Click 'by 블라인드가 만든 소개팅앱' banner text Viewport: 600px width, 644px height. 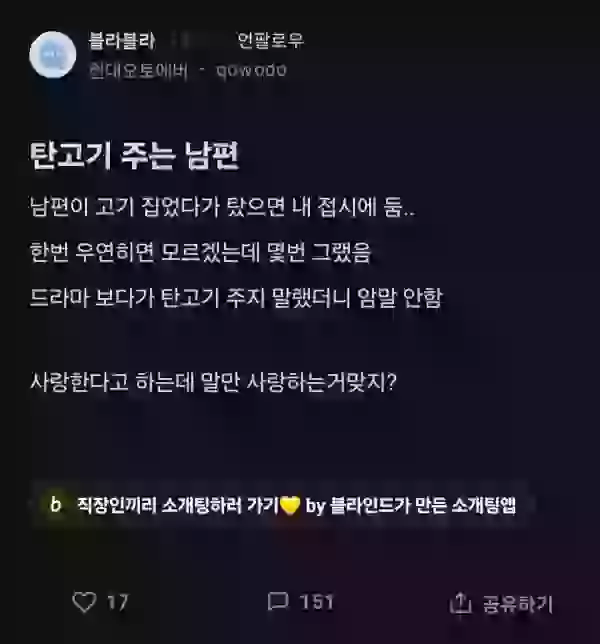click(x=411, y=505)
